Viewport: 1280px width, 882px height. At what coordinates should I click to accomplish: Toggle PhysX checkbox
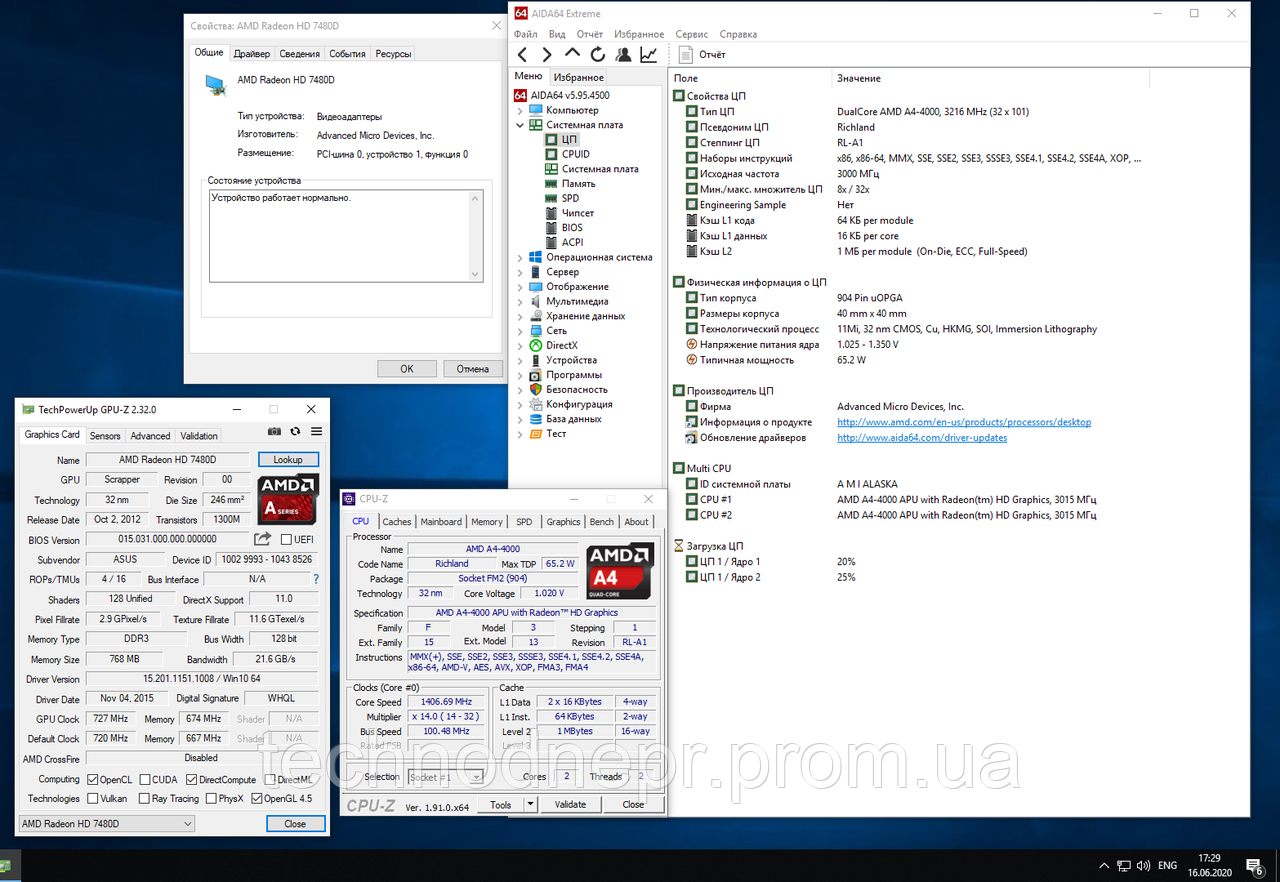tap(211, 799)
